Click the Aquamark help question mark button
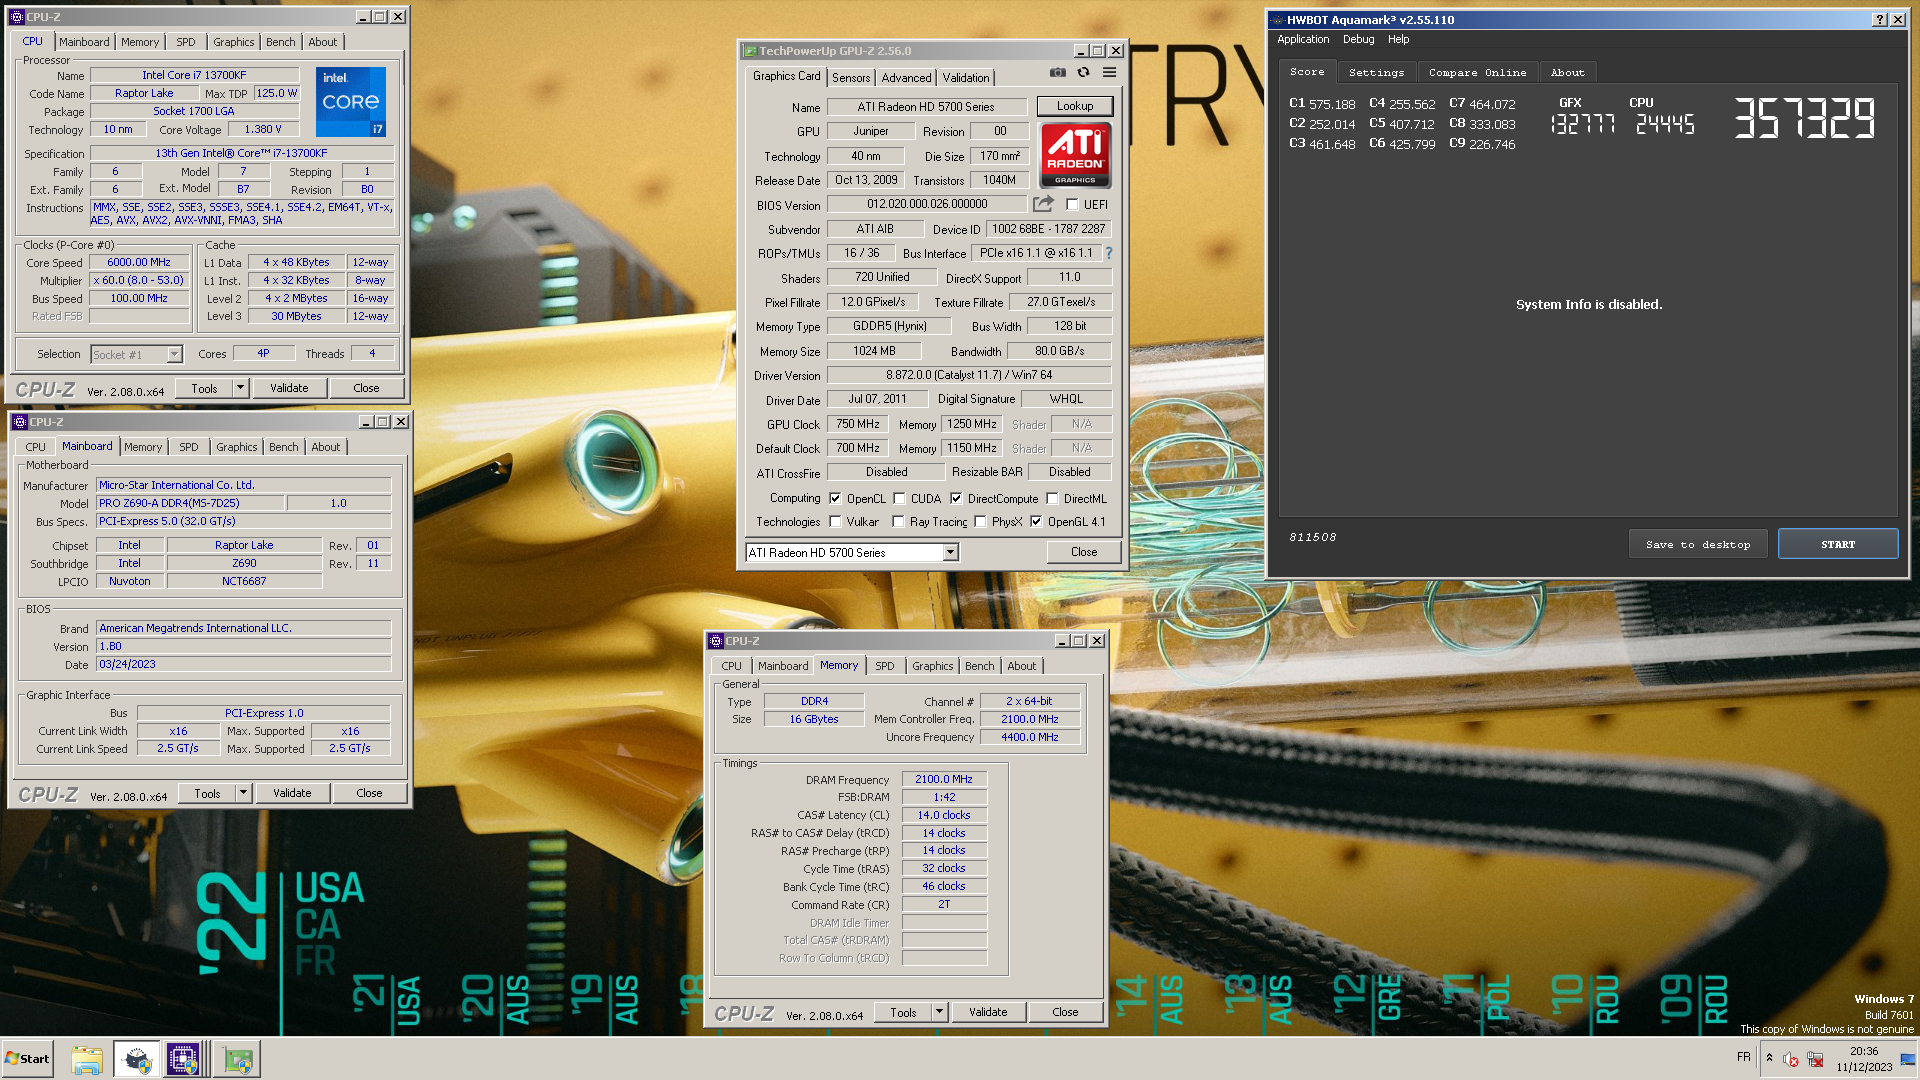Viewport: 1920px width, 1080px height. click(x=1880, y=19)
